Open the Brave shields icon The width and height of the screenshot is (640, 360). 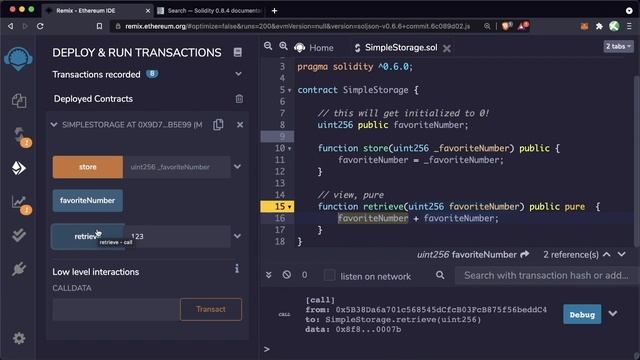click(507, 26)
